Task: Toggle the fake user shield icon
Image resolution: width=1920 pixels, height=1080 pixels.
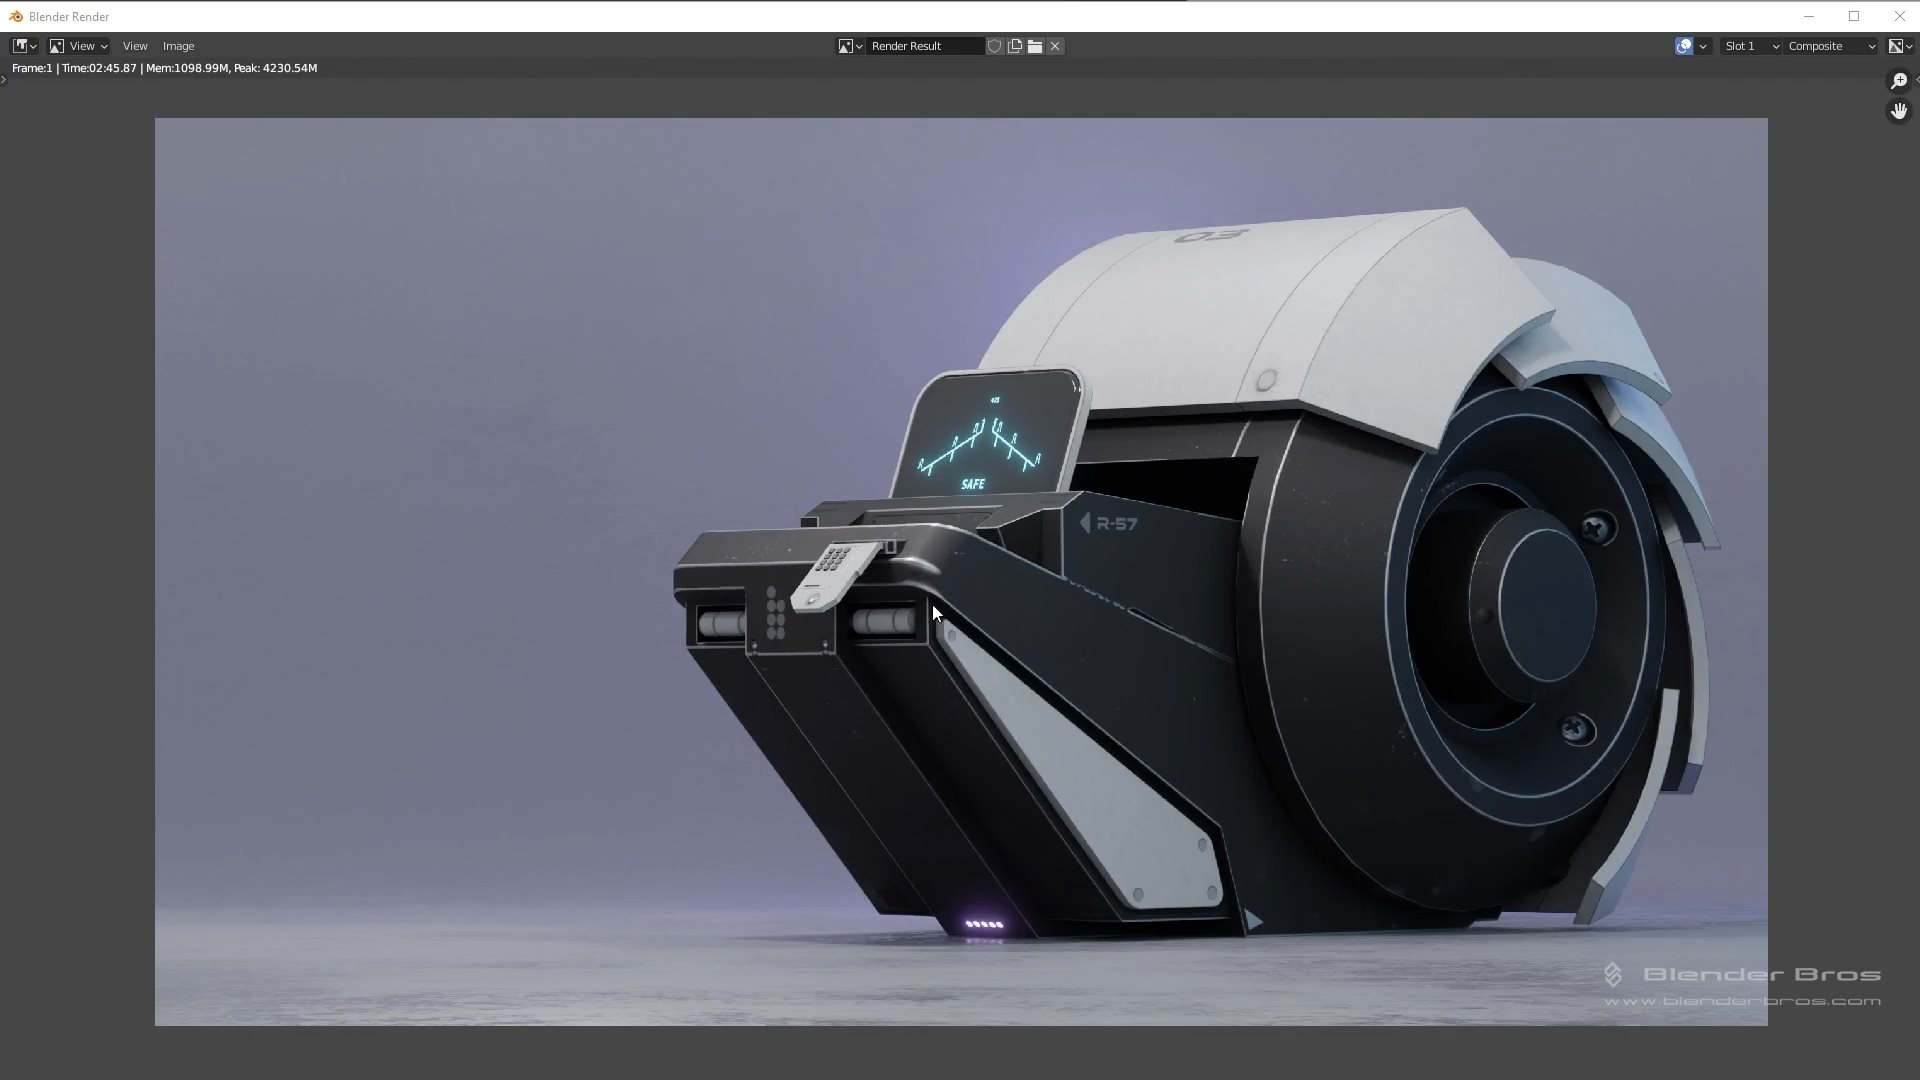Action: 994,46
